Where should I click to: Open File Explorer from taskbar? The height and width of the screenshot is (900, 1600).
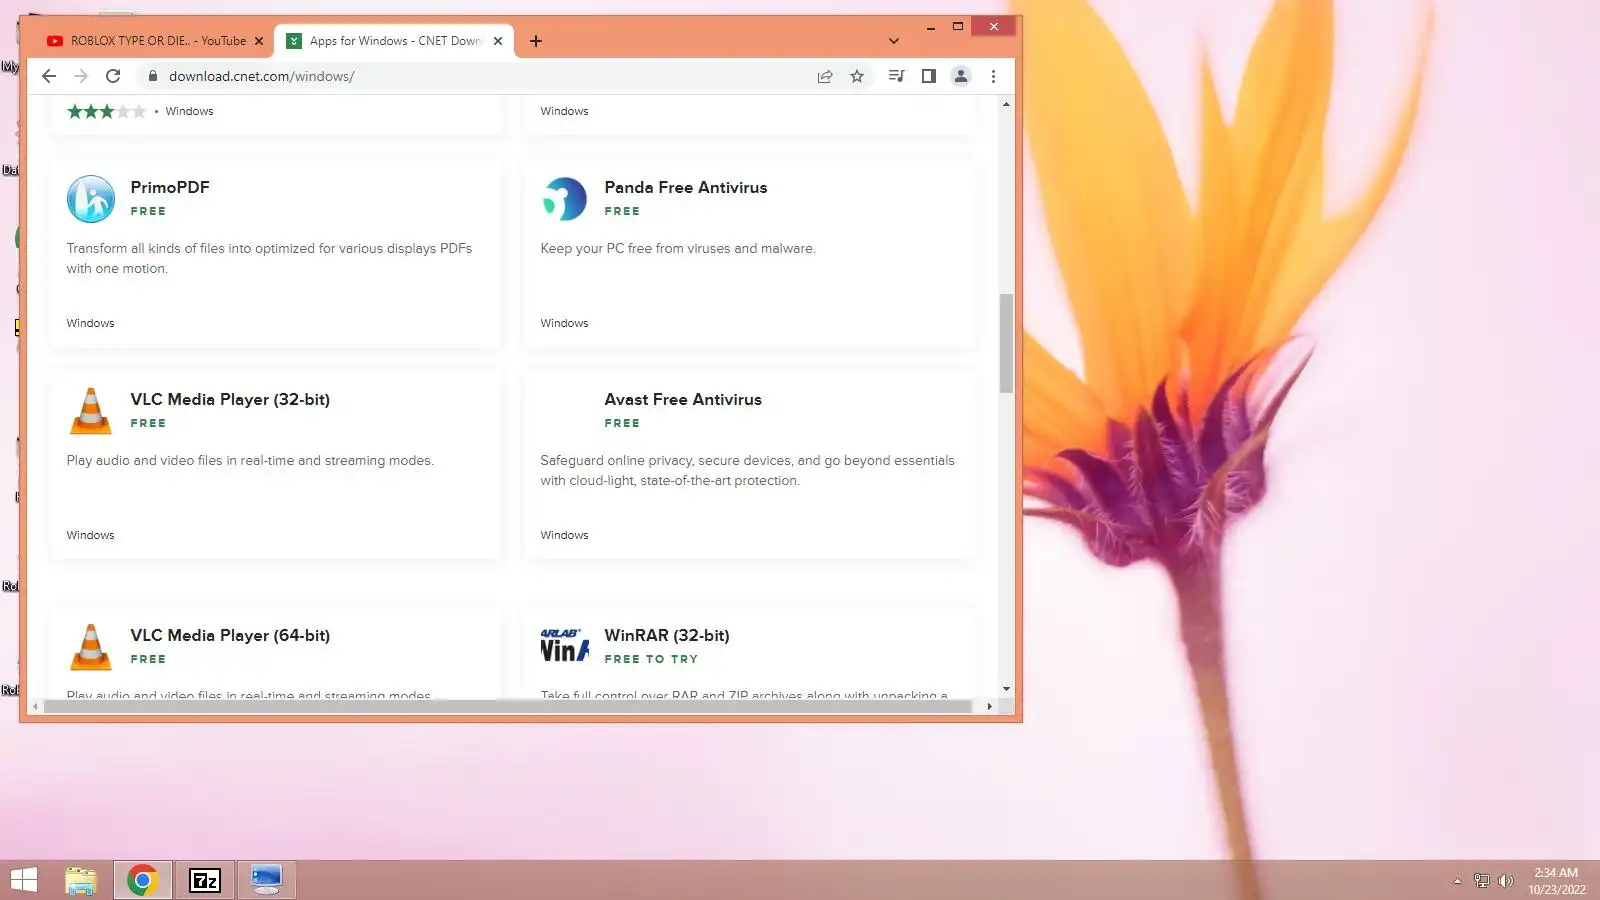point(81,880)
